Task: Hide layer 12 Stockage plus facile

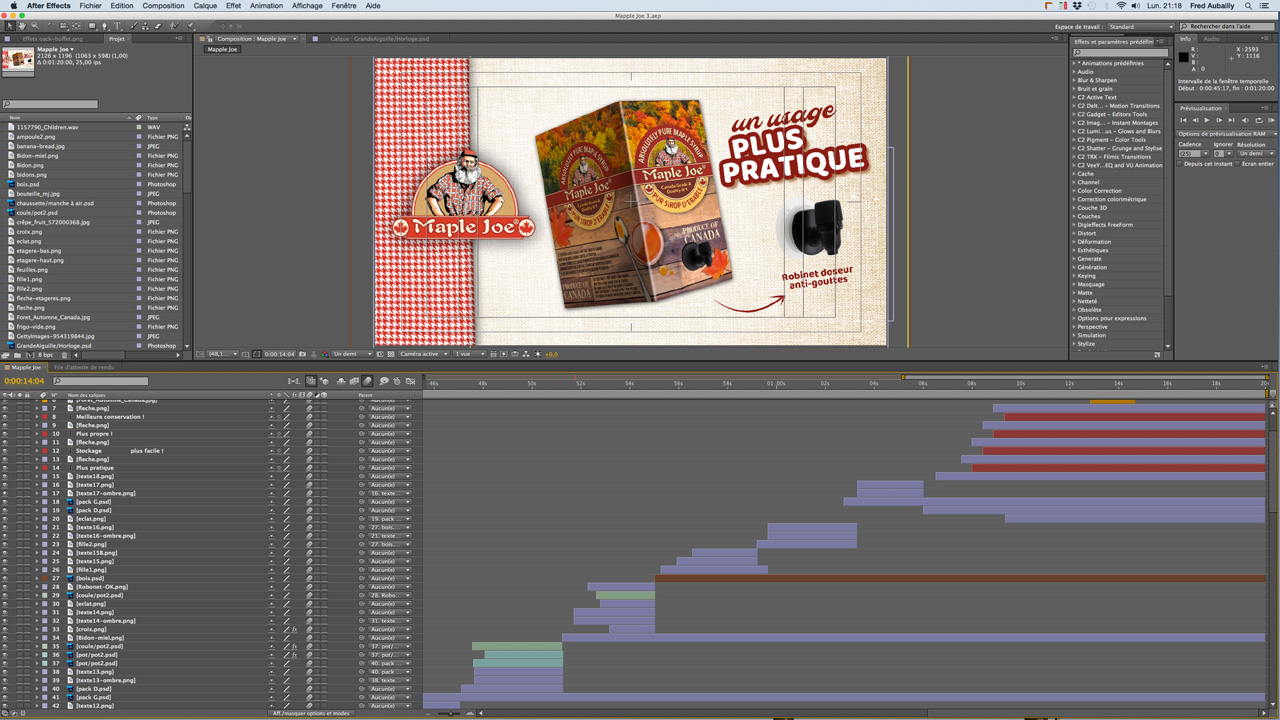Action: tap(5, 450)
